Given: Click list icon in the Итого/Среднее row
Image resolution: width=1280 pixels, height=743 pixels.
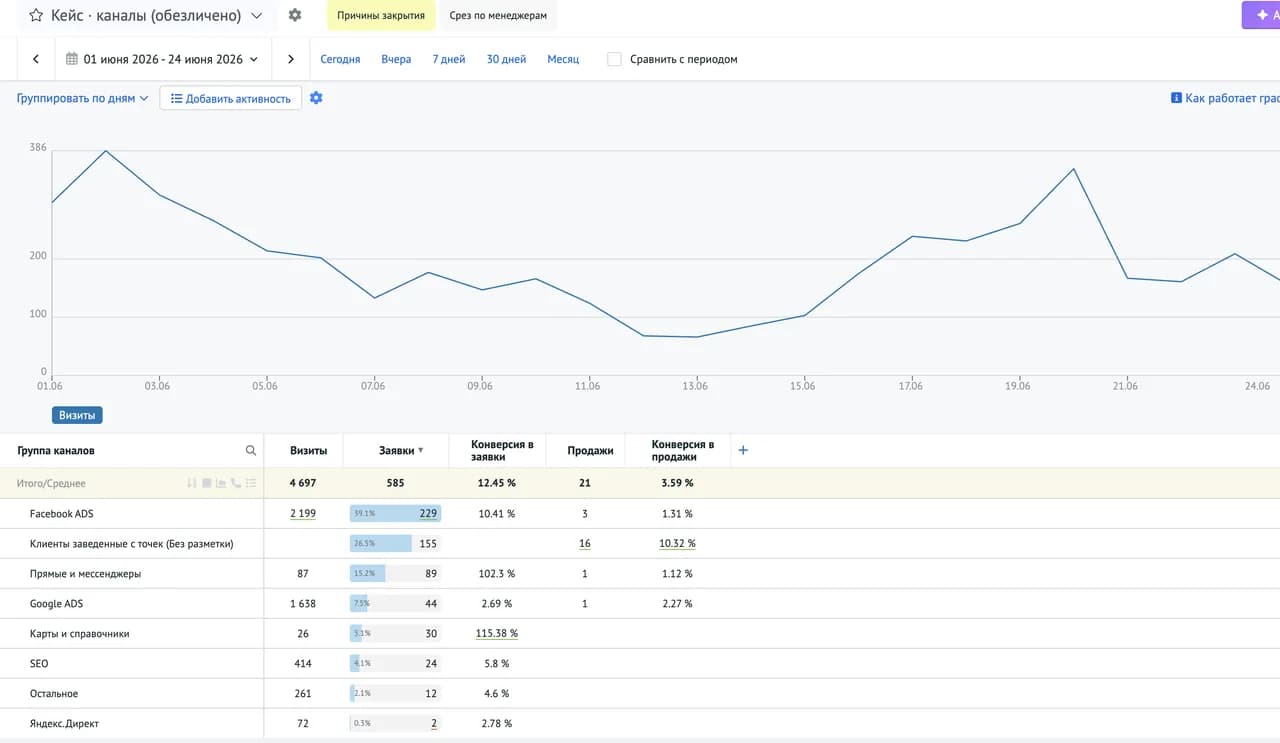Looking at the screenshot, I should (x=251, y=483).
